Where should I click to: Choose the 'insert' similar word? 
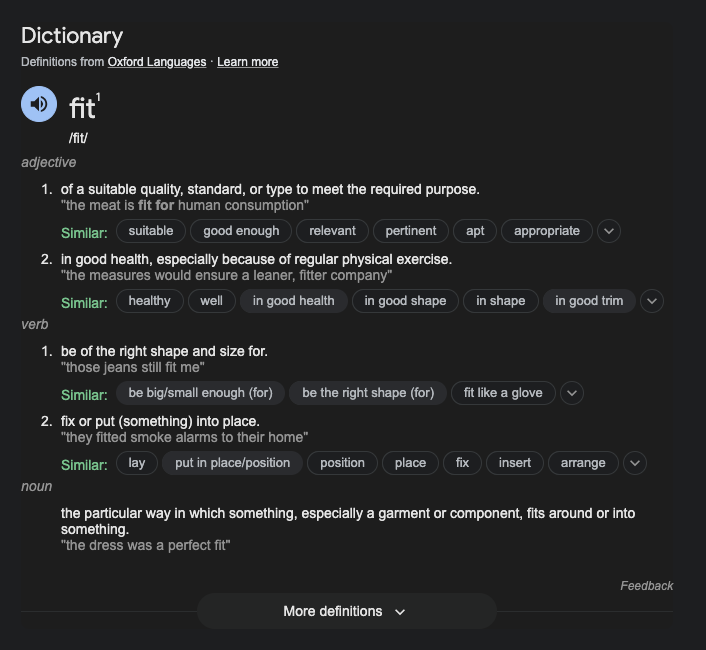tap(515, 463)
